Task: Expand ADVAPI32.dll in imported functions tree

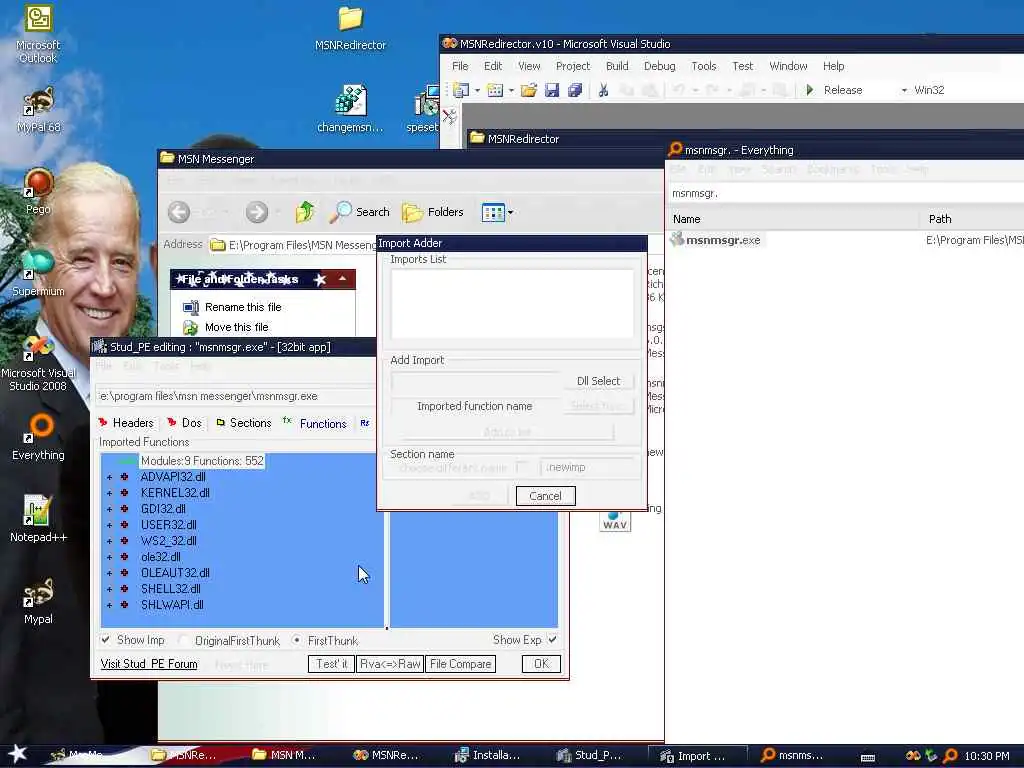Action: 110,477
